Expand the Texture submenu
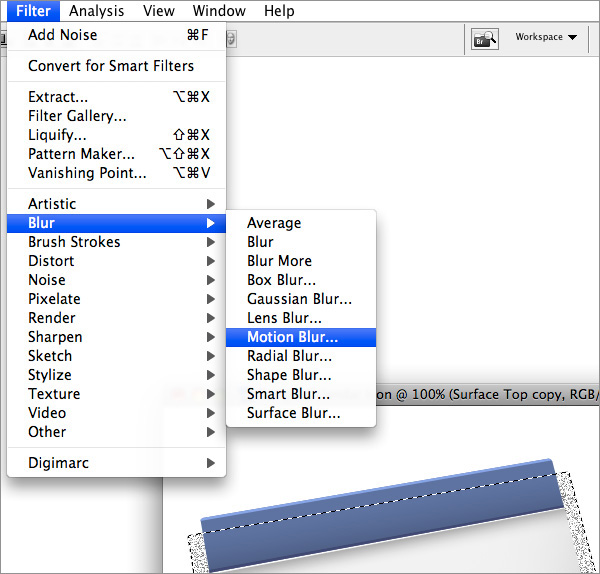This screenshot has width=600, height=574. (116, 394)
